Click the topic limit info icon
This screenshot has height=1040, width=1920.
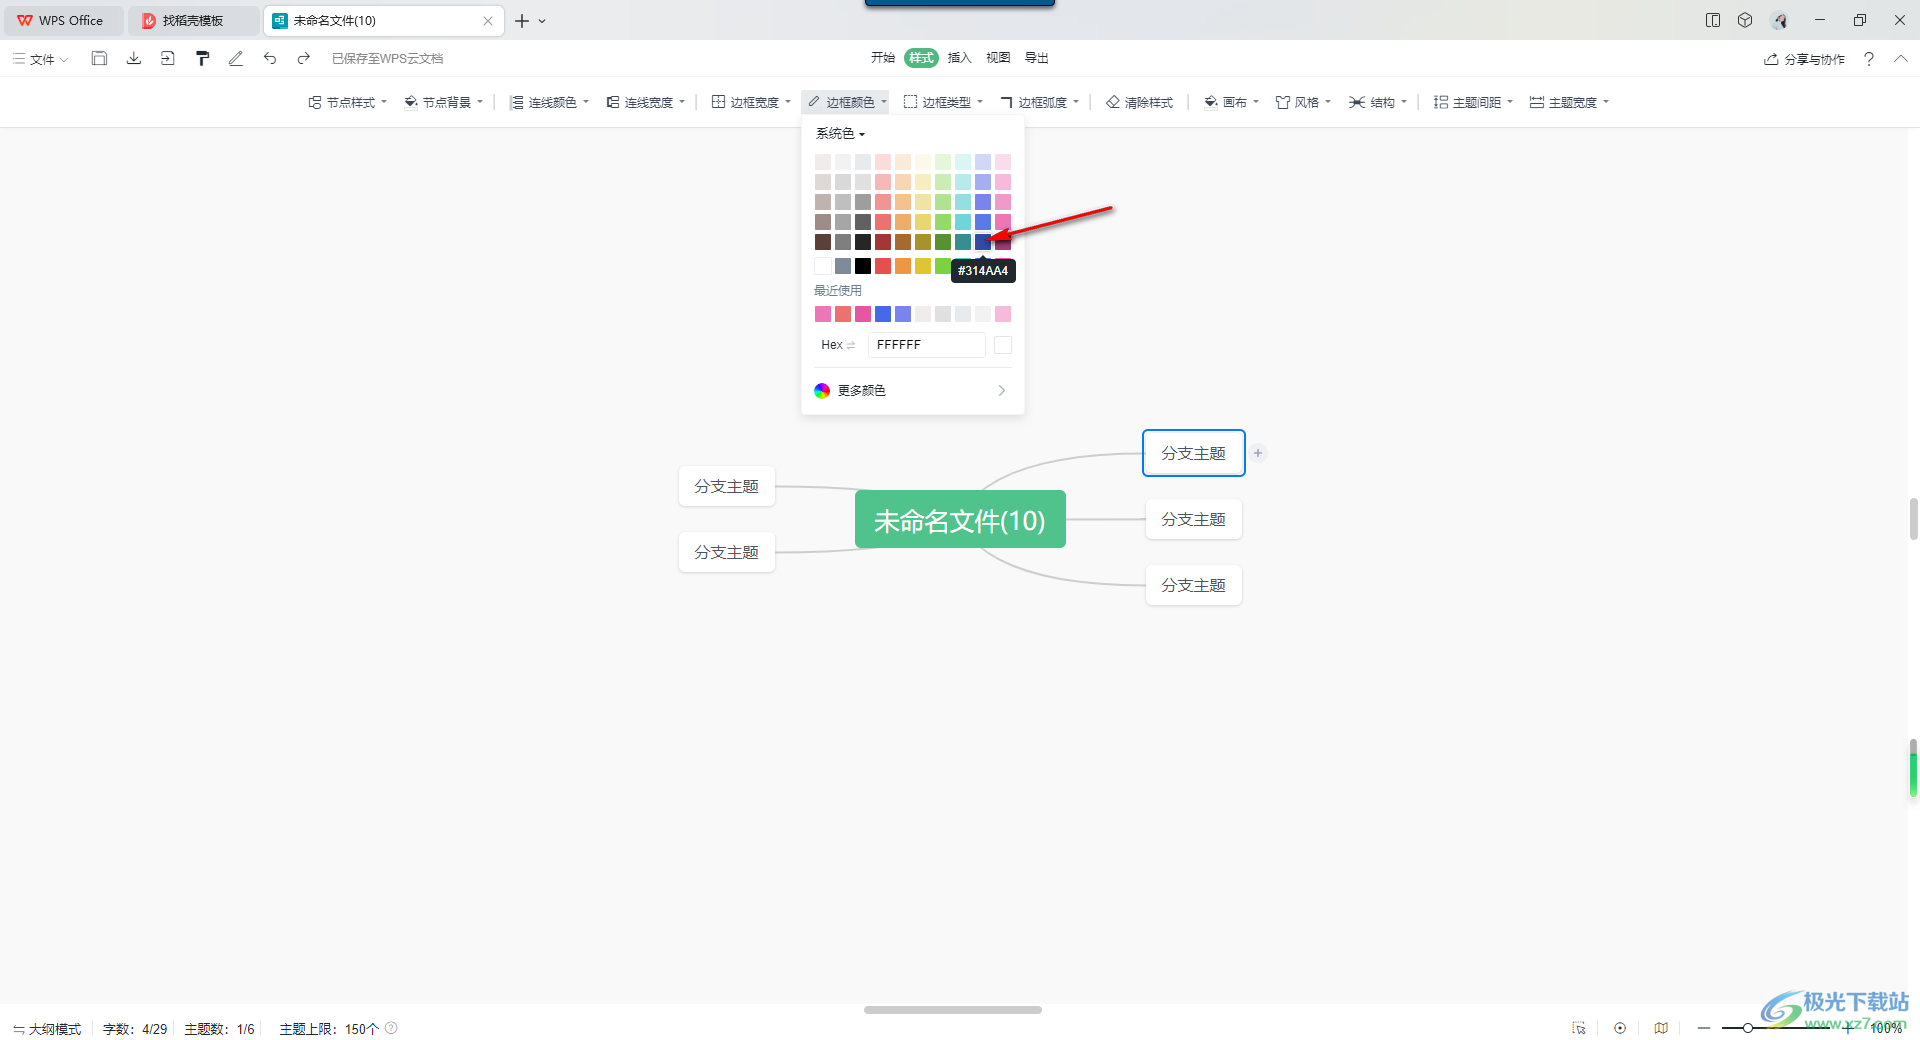tap(391, 1028)
